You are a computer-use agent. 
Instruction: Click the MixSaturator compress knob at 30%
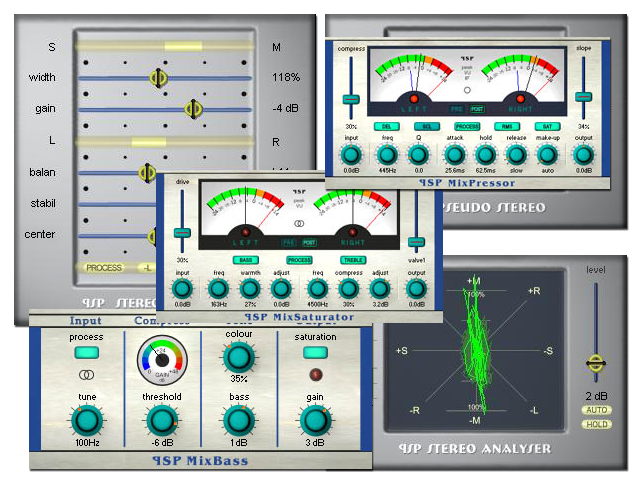(349, 289)
